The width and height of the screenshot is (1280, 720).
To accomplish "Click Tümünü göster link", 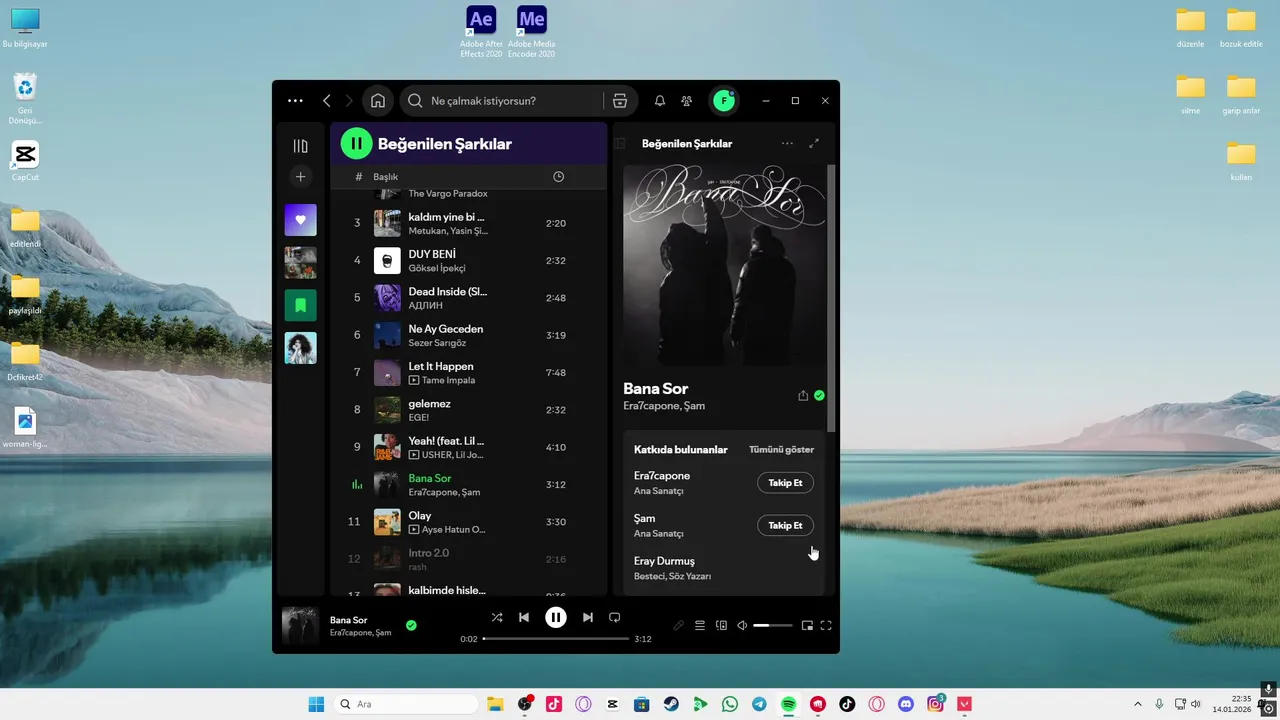I will (781, 450).
